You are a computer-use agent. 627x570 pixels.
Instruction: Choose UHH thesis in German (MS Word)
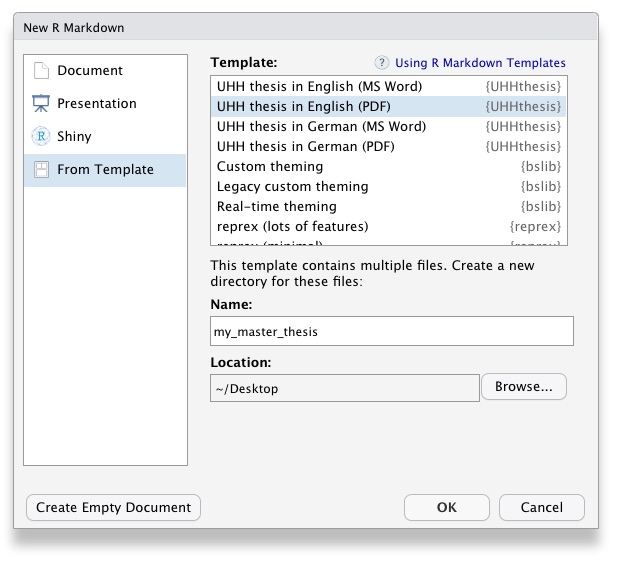tap(389, 126)
